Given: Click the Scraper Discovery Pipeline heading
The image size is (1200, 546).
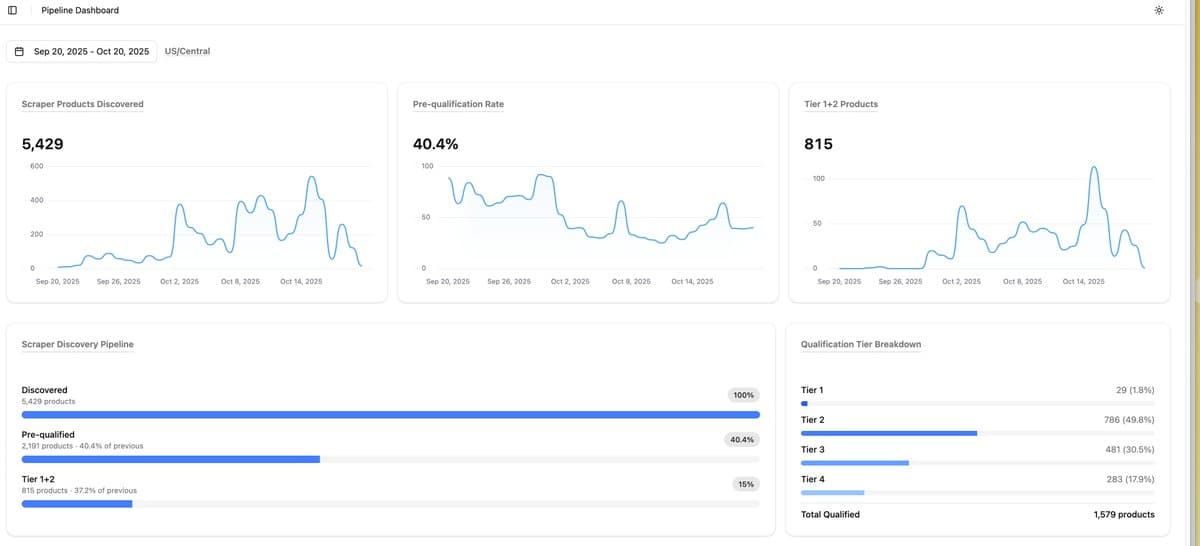Looking at the screenshot, I should click(x=77, y=344).
